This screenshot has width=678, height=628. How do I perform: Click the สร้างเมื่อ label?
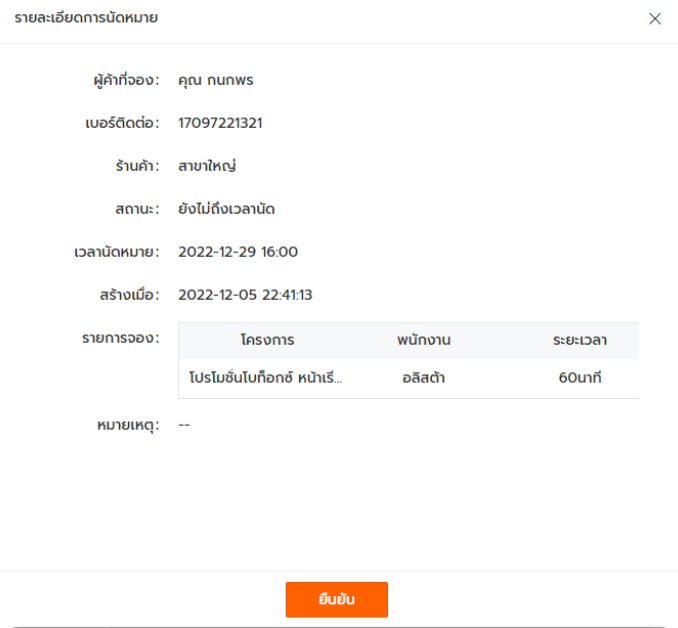[129, 295]
